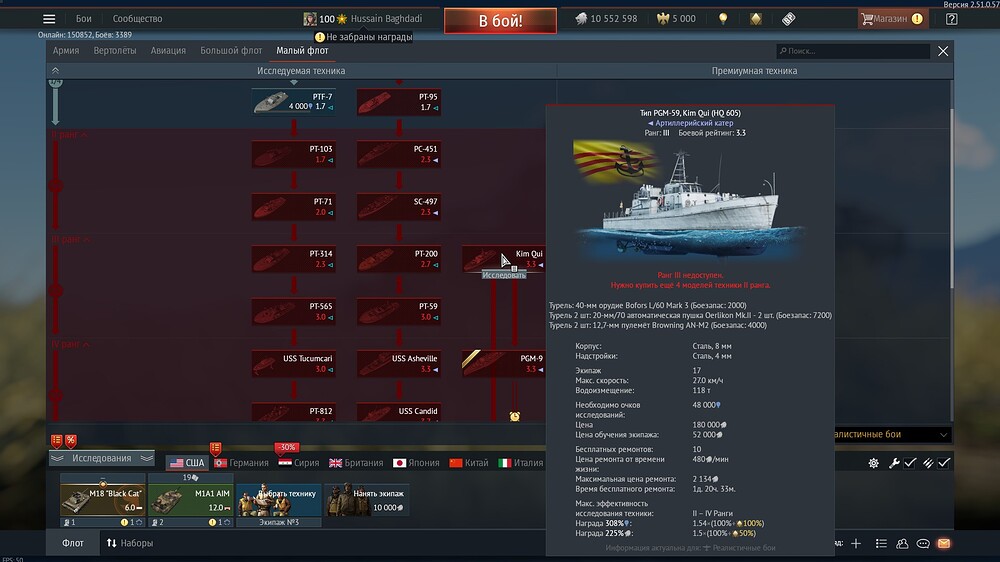The width and height of the screenshot is (1000, 562).
Task: Select the Япония nation tab
Action: click(416, 462)
